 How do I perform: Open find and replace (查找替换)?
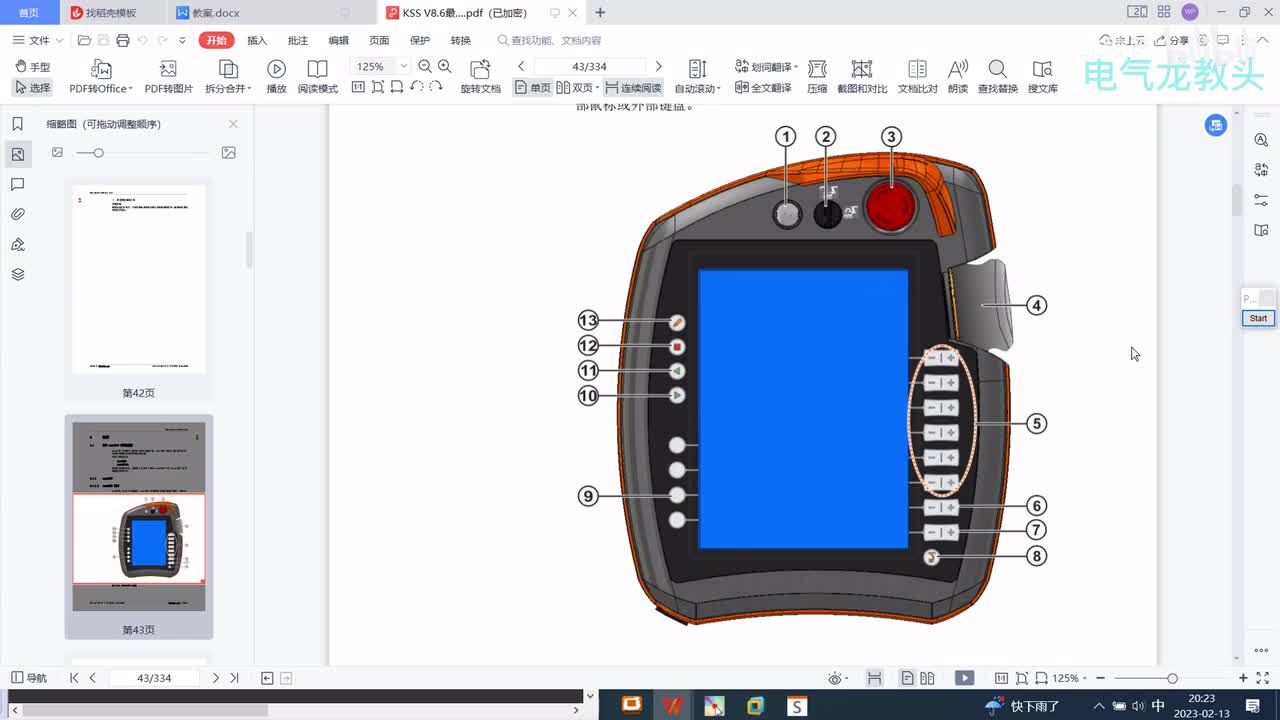click(997, 76)
